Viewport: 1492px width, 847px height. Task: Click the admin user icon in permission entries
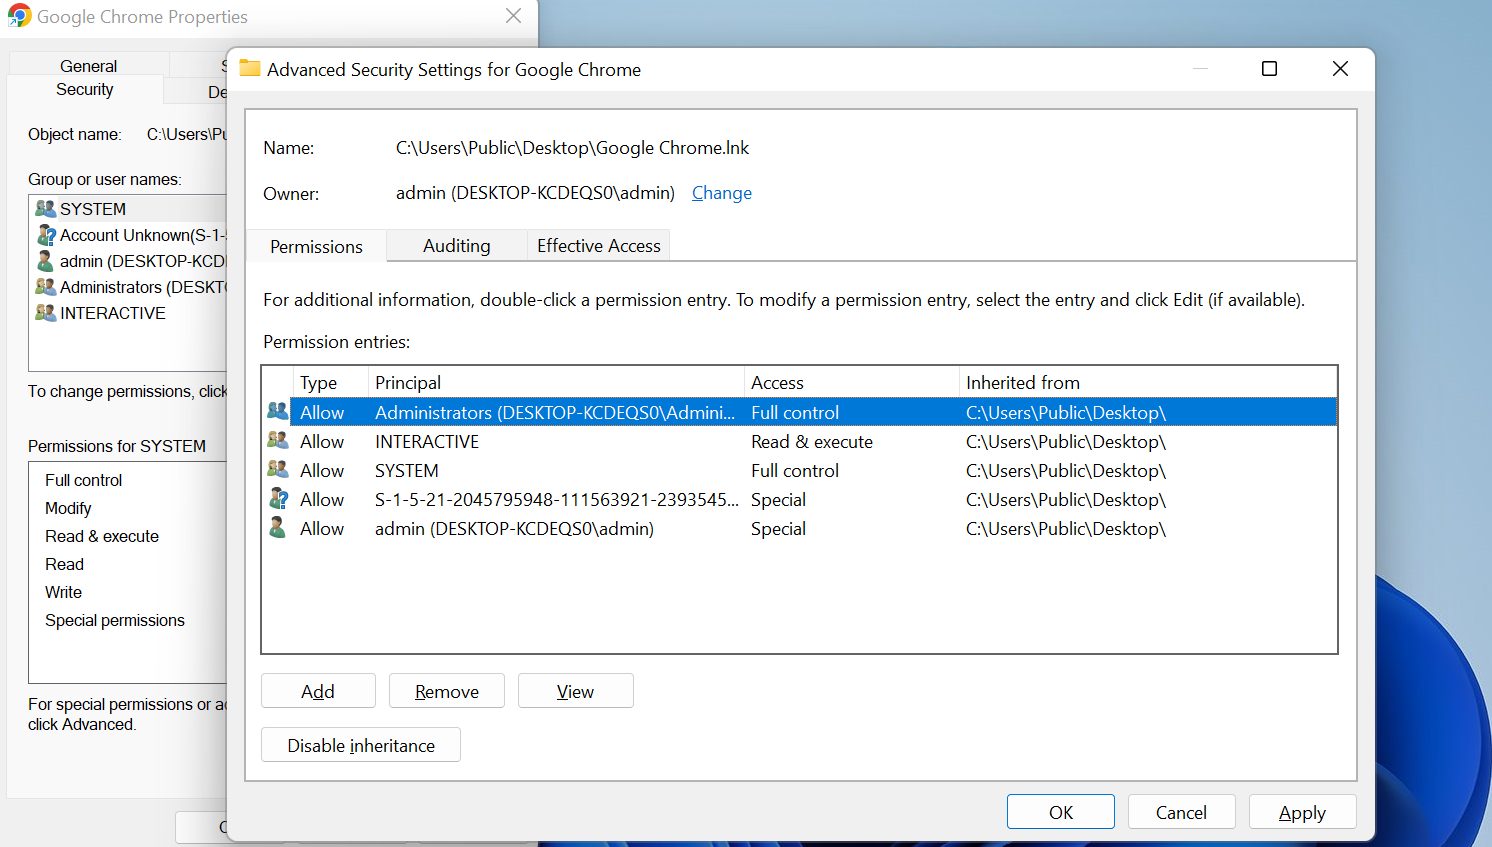[x=276, y=527]
